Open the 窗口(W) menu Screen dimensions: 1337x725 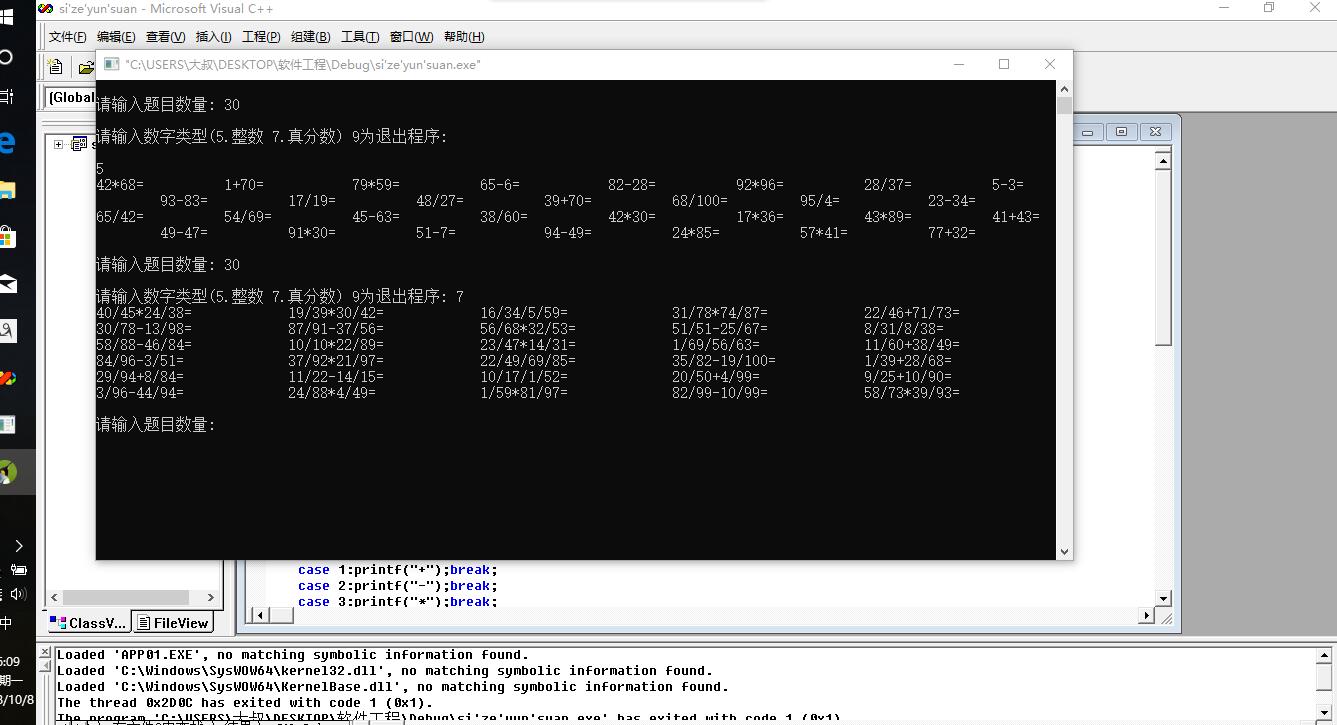pos(411,37)
